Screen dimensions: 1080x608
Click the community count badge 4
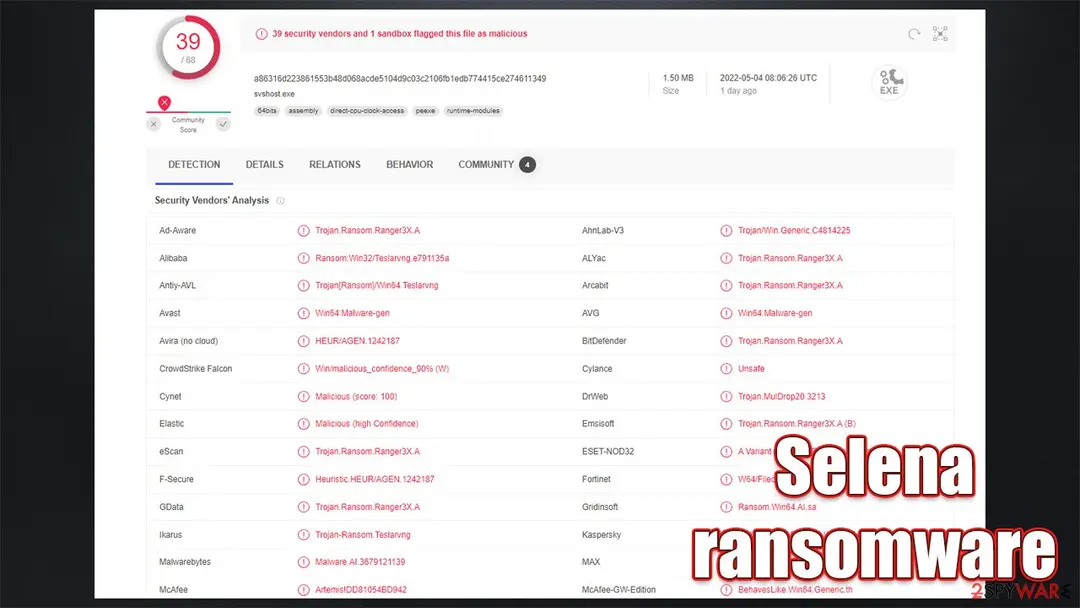pos(528,165)
